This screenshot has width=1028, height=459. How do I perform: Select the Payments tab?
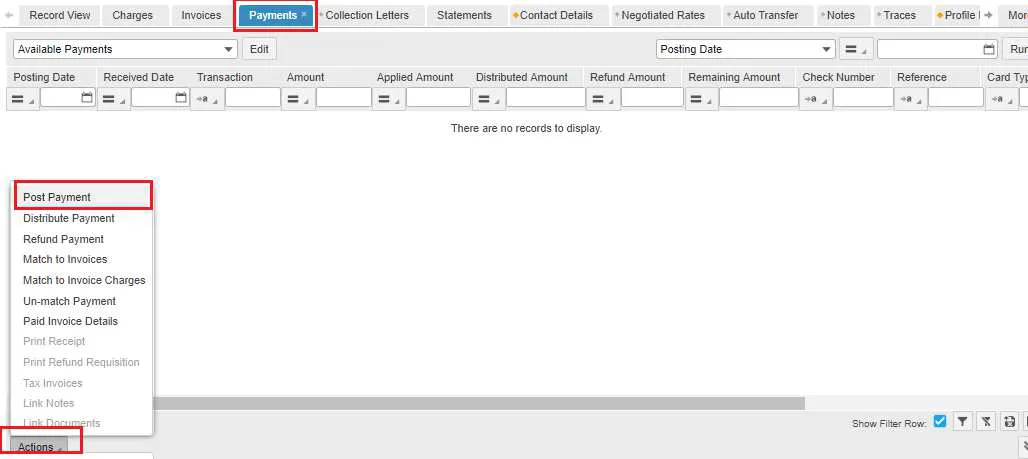coord(273,15)
